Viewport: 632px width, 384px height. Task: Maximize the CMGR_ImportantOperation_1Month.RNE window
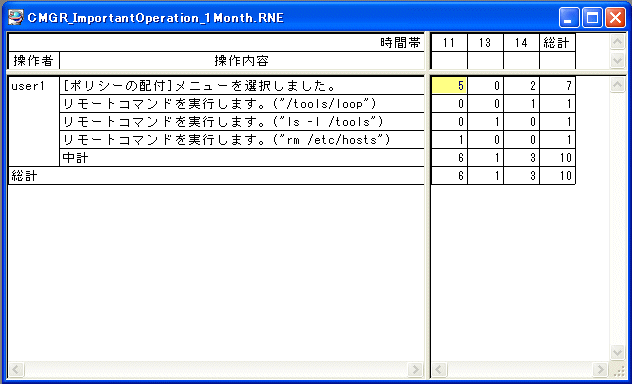click(x=592, y=18)
